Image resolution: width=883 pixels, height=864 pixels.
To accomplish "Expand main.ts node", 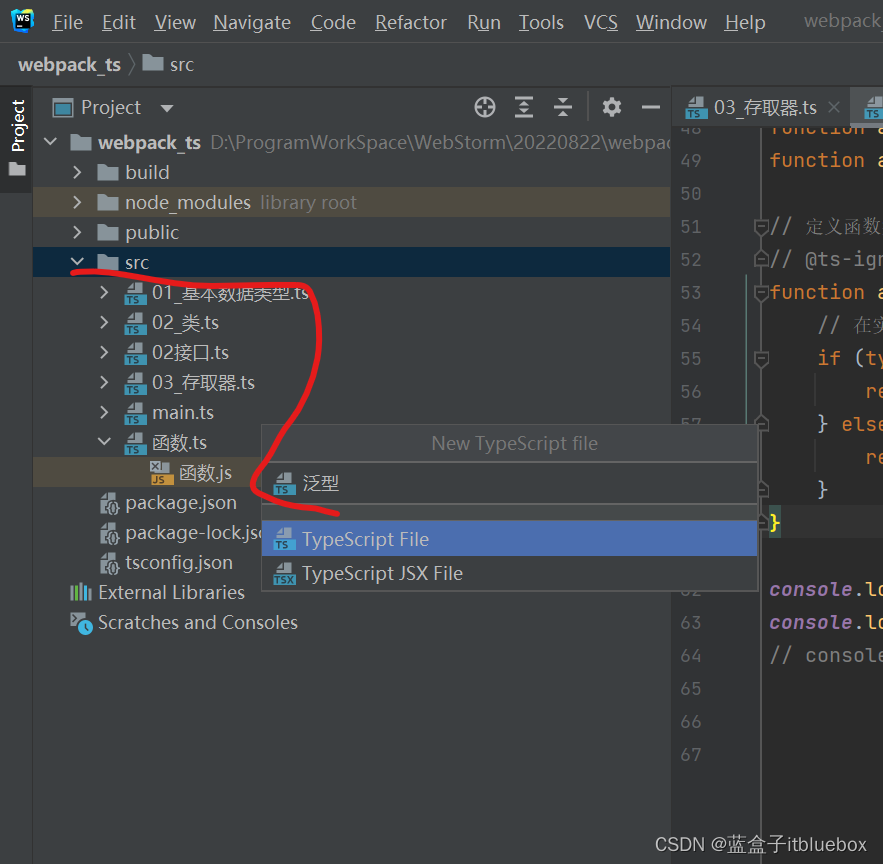I will click(x=104, y=412).
